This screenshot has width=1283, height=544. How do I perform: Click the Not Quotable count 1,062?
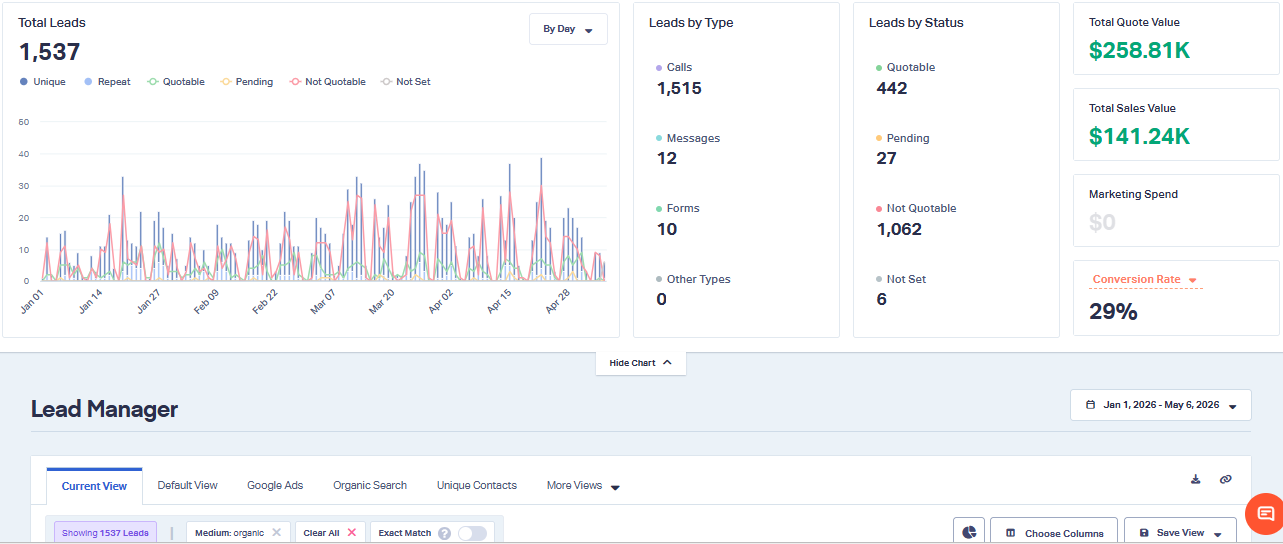899,229
